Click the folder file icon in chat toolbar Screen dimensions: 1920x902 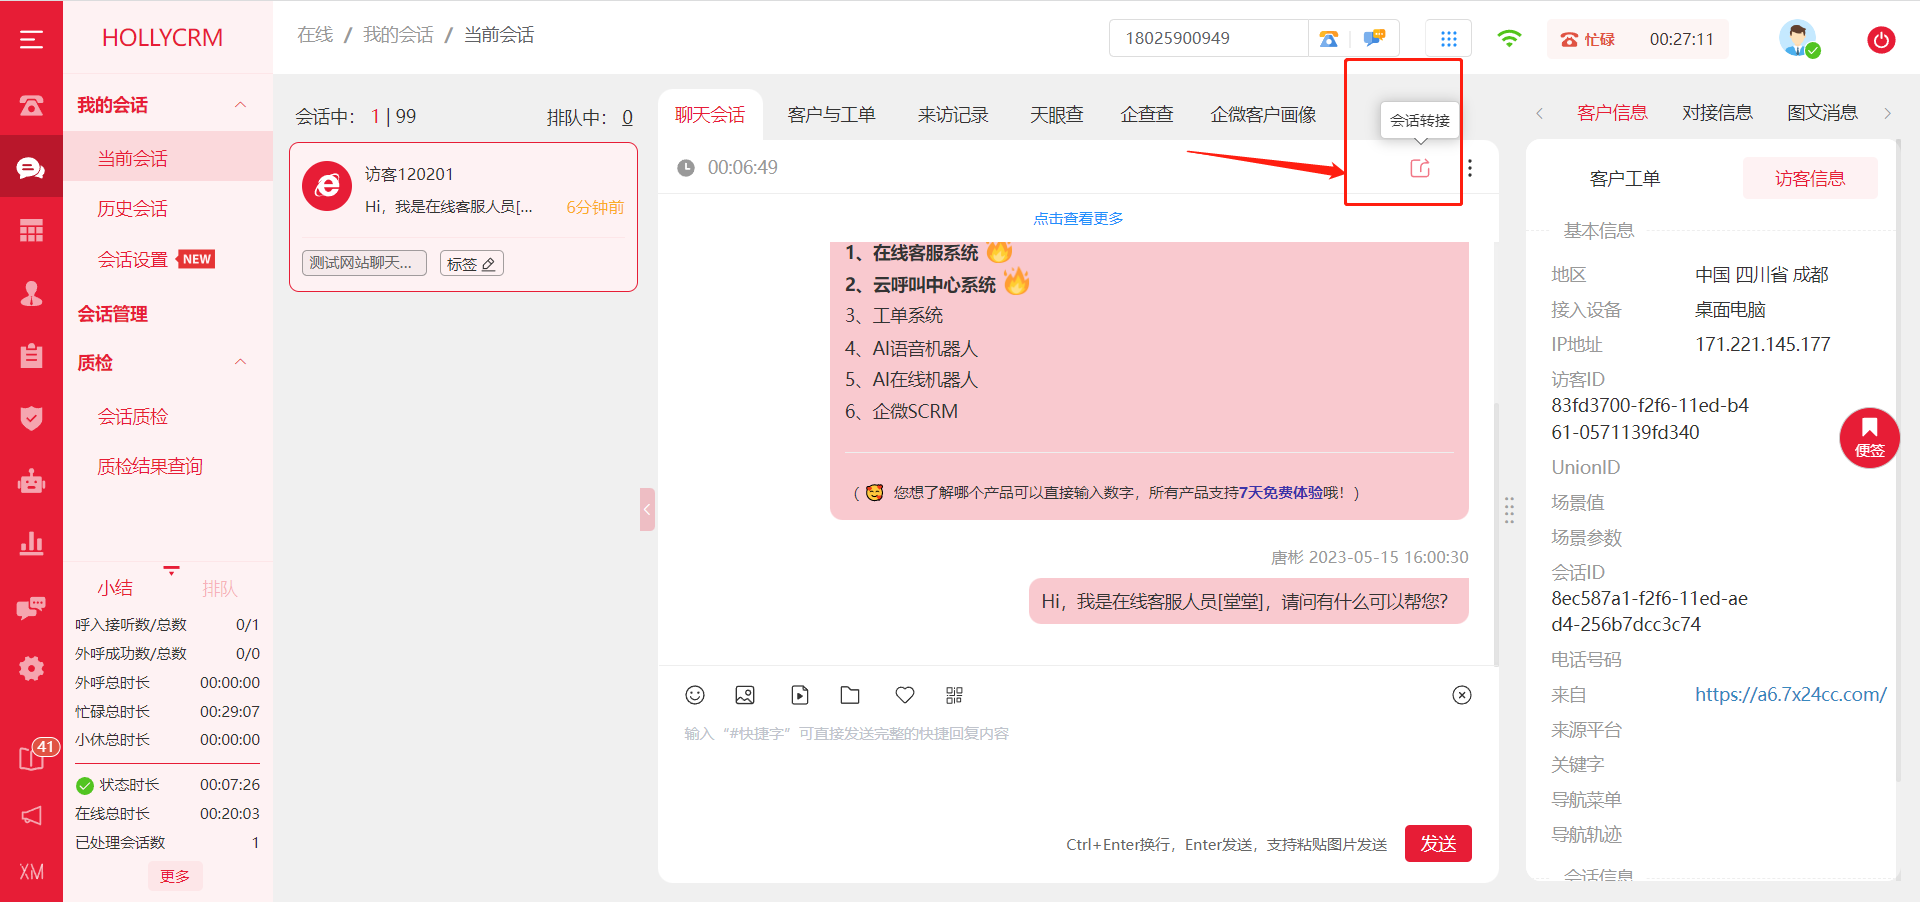[x=850, y=695]
